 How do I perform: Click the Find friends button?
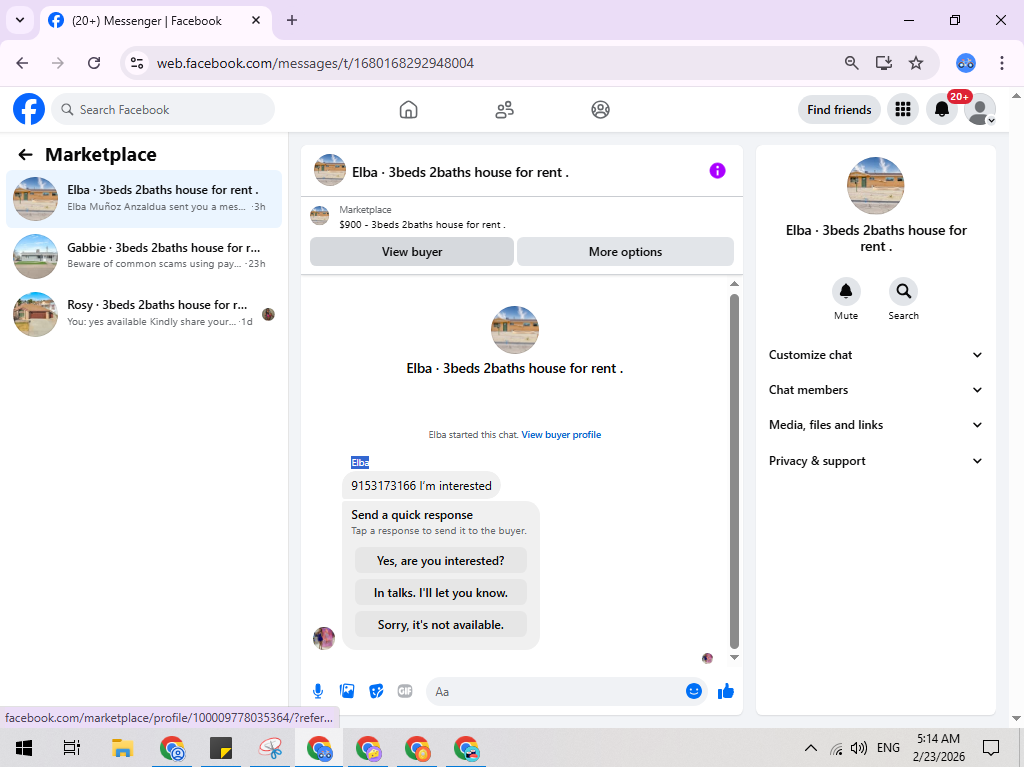tap(839, 110)
